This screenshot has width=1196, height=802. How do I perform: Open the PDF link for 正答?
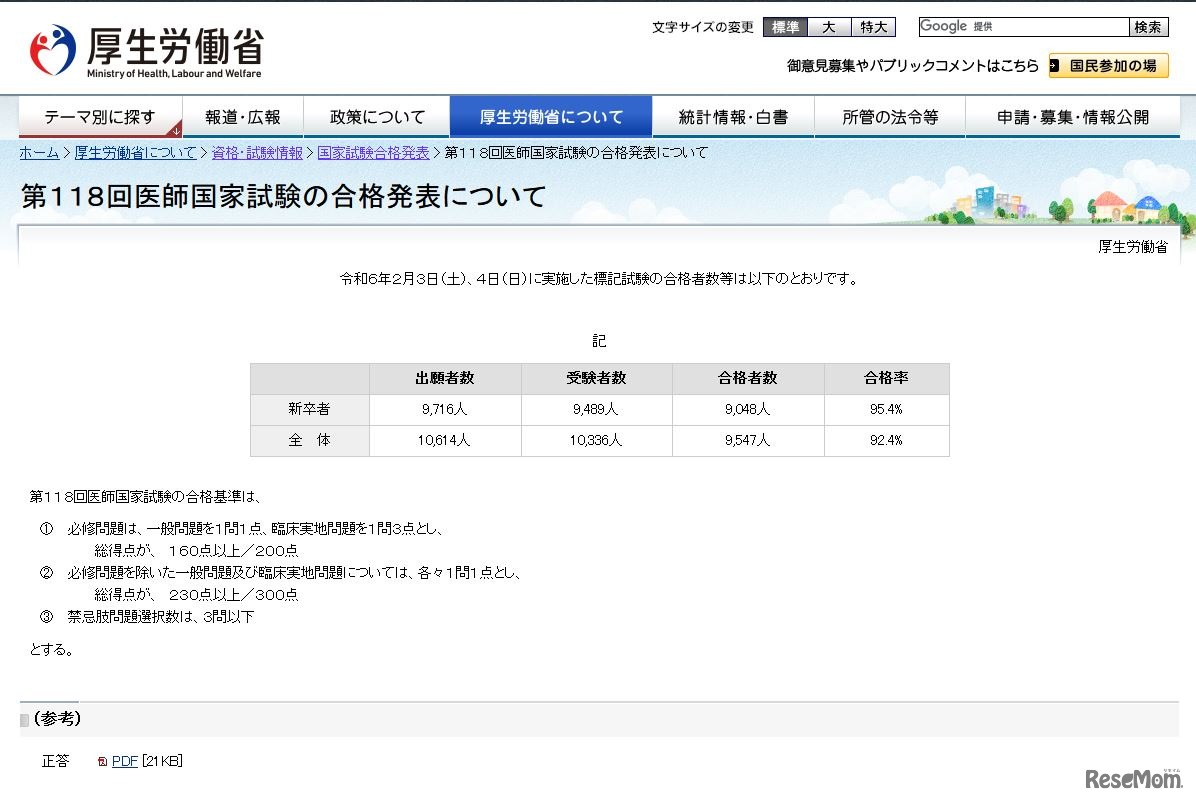point(124,762)
